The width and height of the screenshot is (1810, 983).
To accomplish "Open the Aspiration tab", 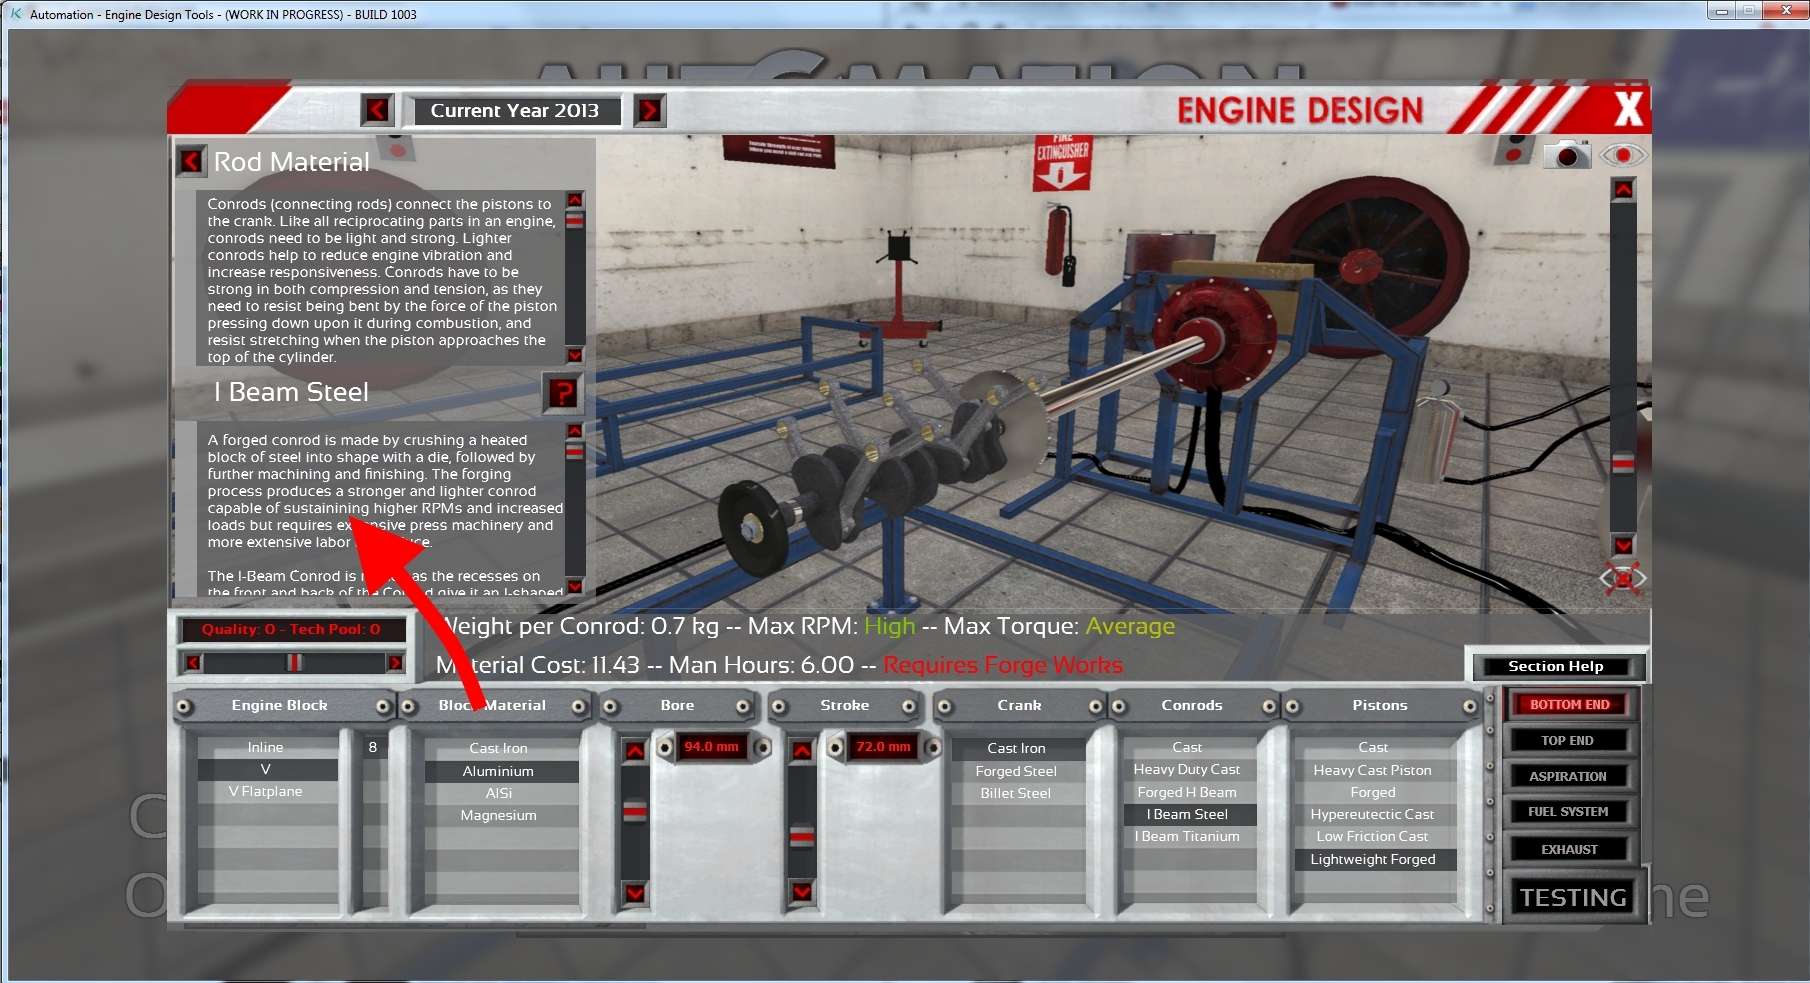I will tap(1567, 777).
